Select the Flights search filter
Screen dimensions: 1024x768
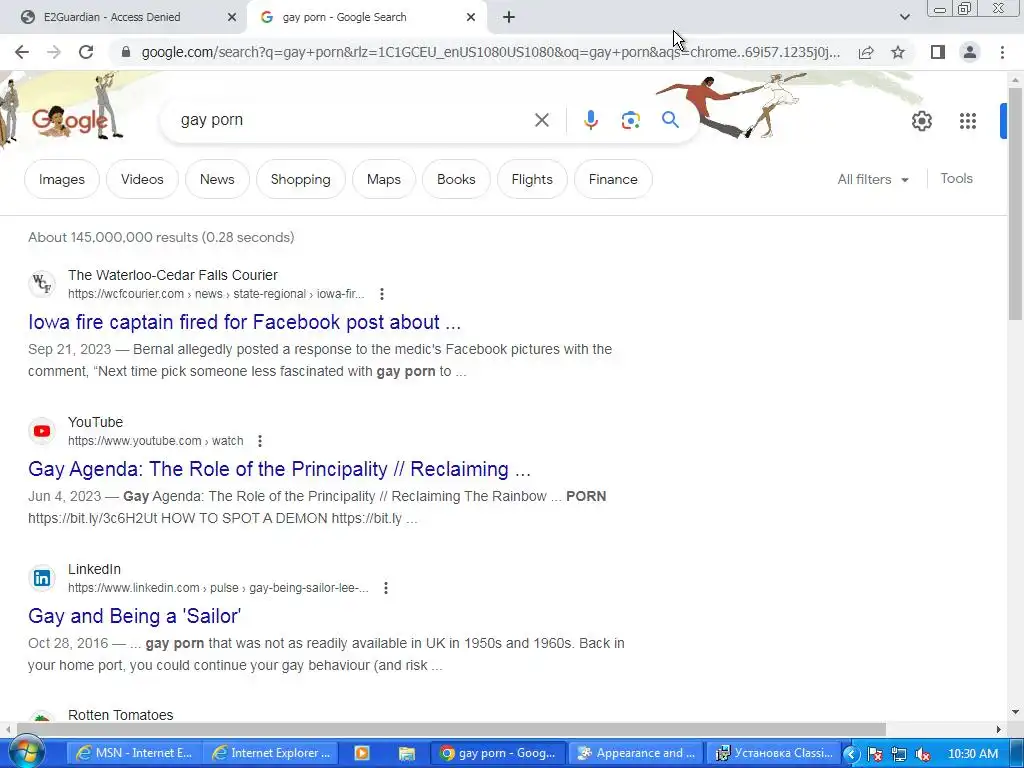tap(532, 179)
